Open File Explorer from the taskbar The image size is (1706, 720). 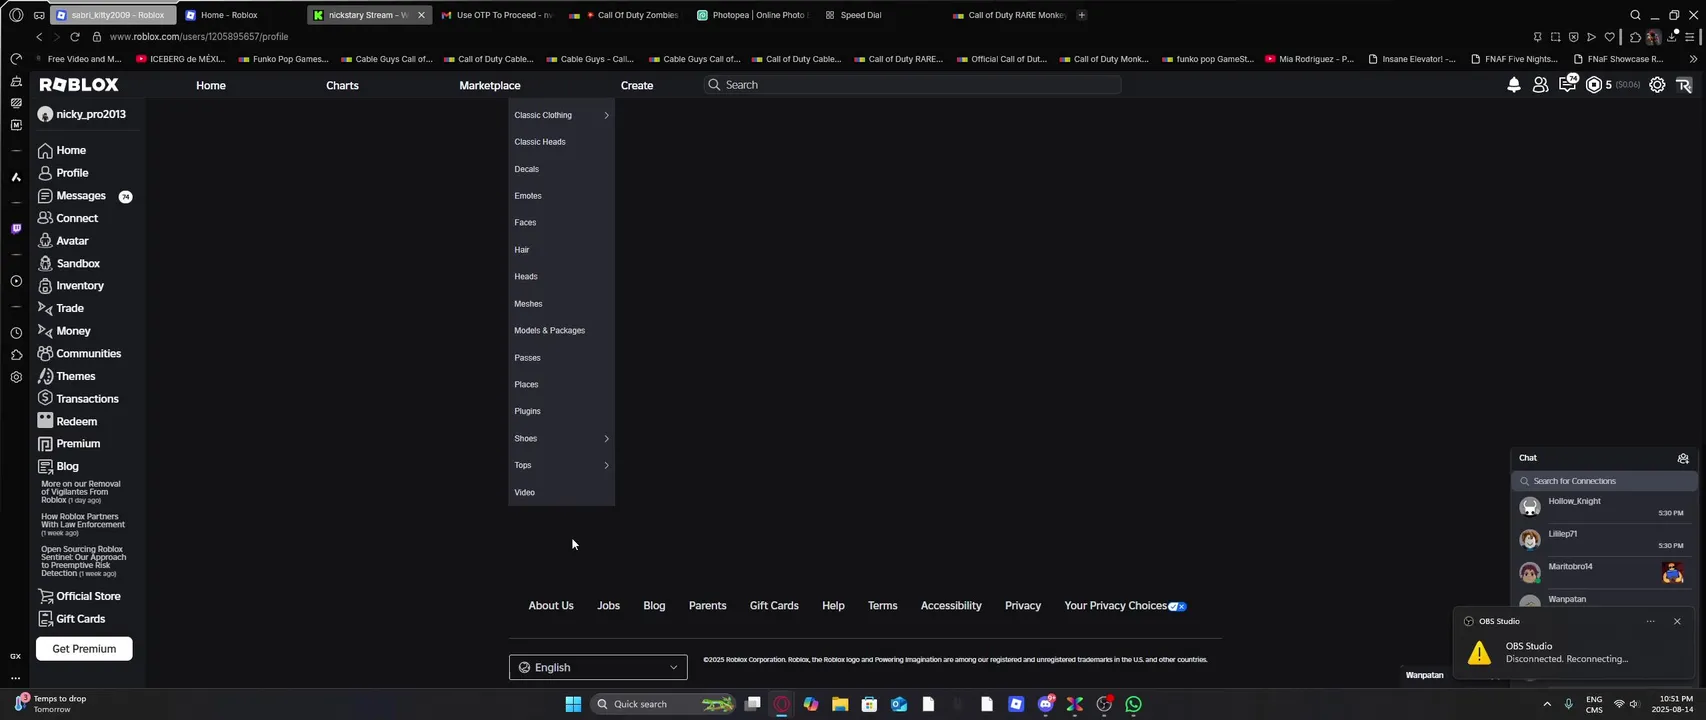click(x=840, y=704)
